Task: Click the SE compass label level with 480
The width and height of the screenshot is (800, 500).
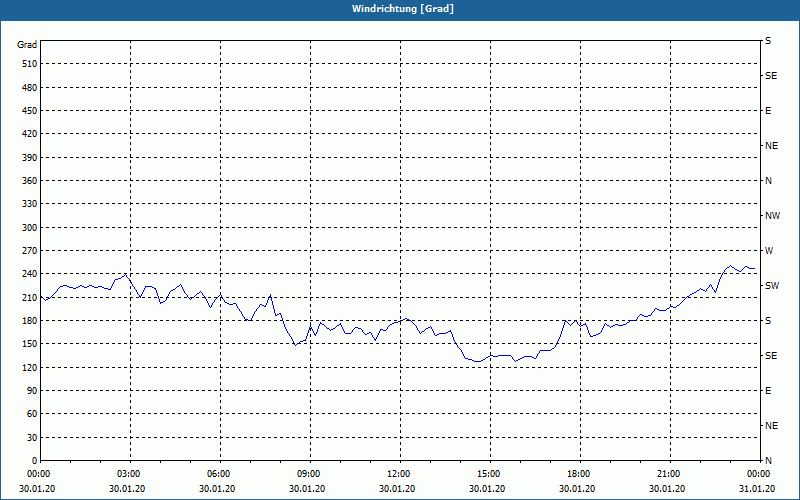Action: click(771, 76)
